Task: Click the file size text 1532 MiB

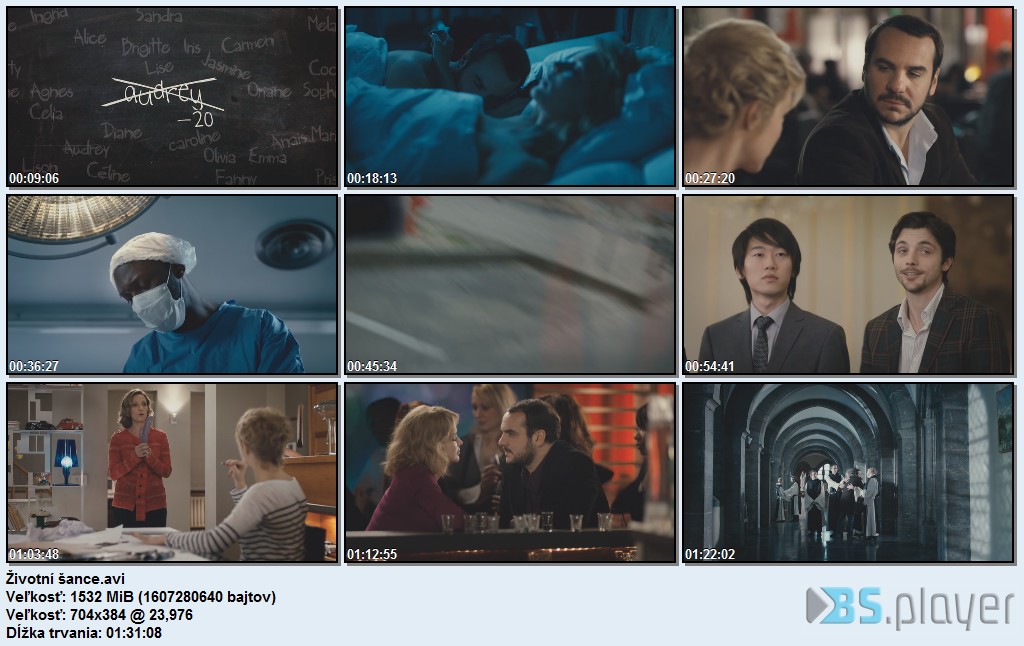Action: coord(101,597)
